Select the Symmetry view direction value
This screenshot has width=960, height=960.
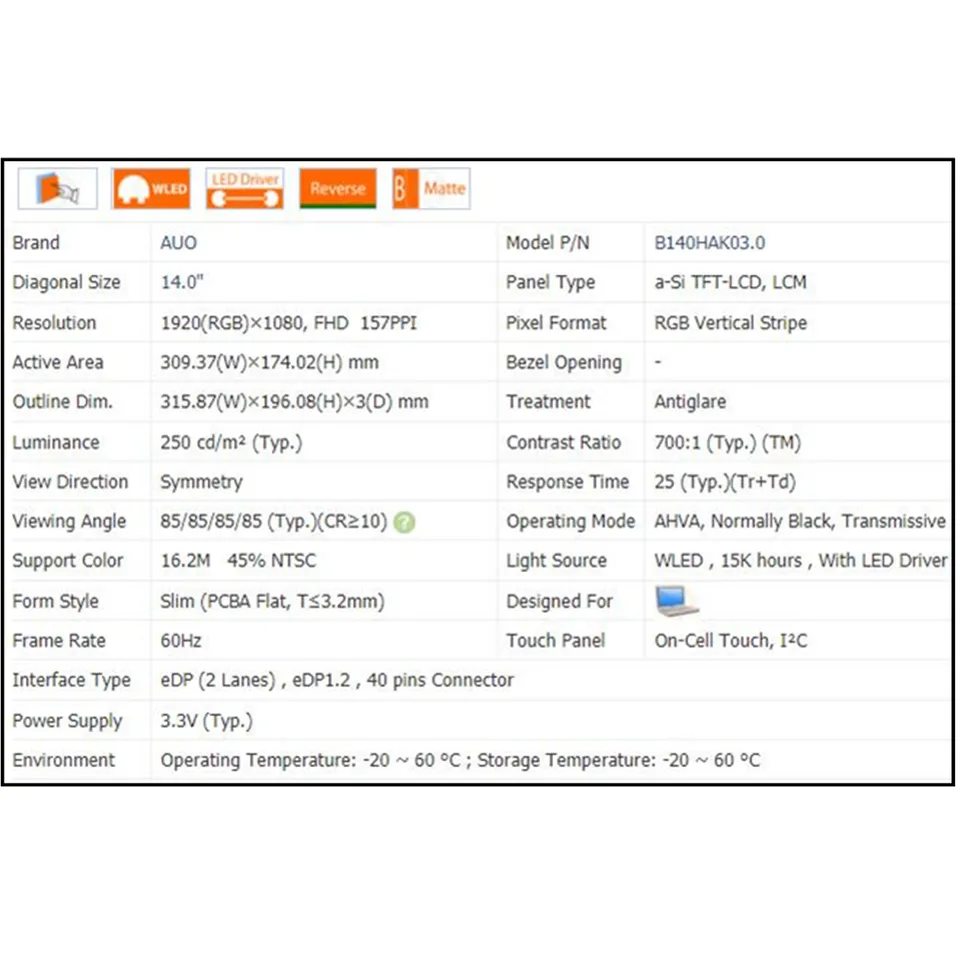coord(201,482)
